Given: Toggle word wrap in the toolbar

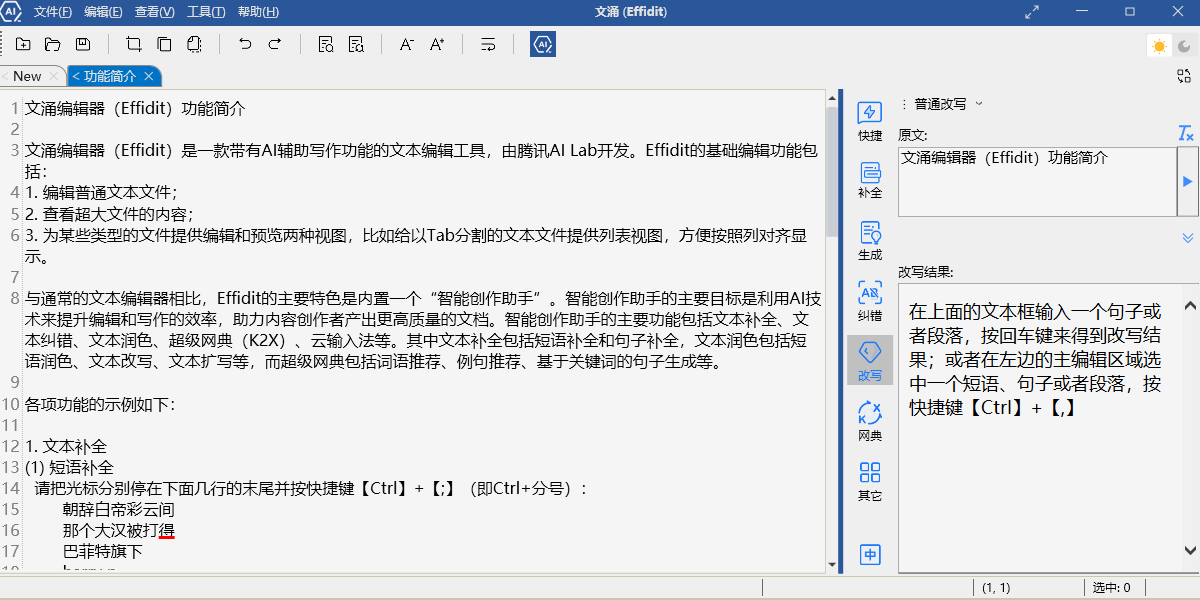Looking at the screenshot, I should click(488, 44).
